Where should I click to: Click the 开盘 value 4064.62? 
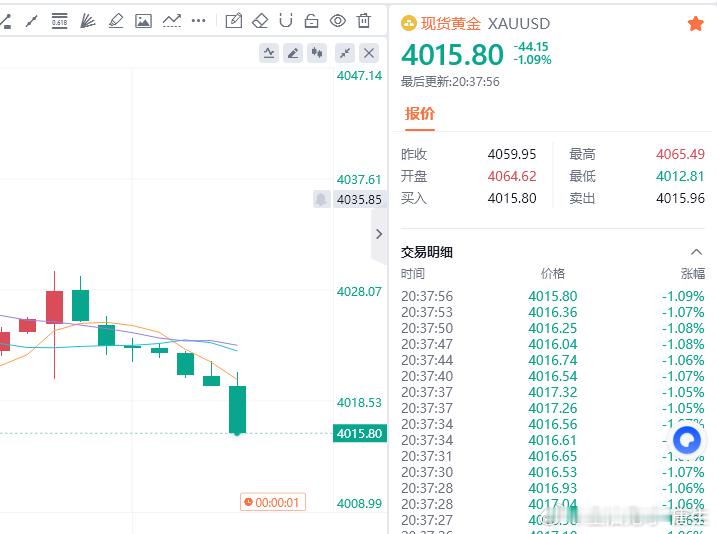click(x=512, y=176)
